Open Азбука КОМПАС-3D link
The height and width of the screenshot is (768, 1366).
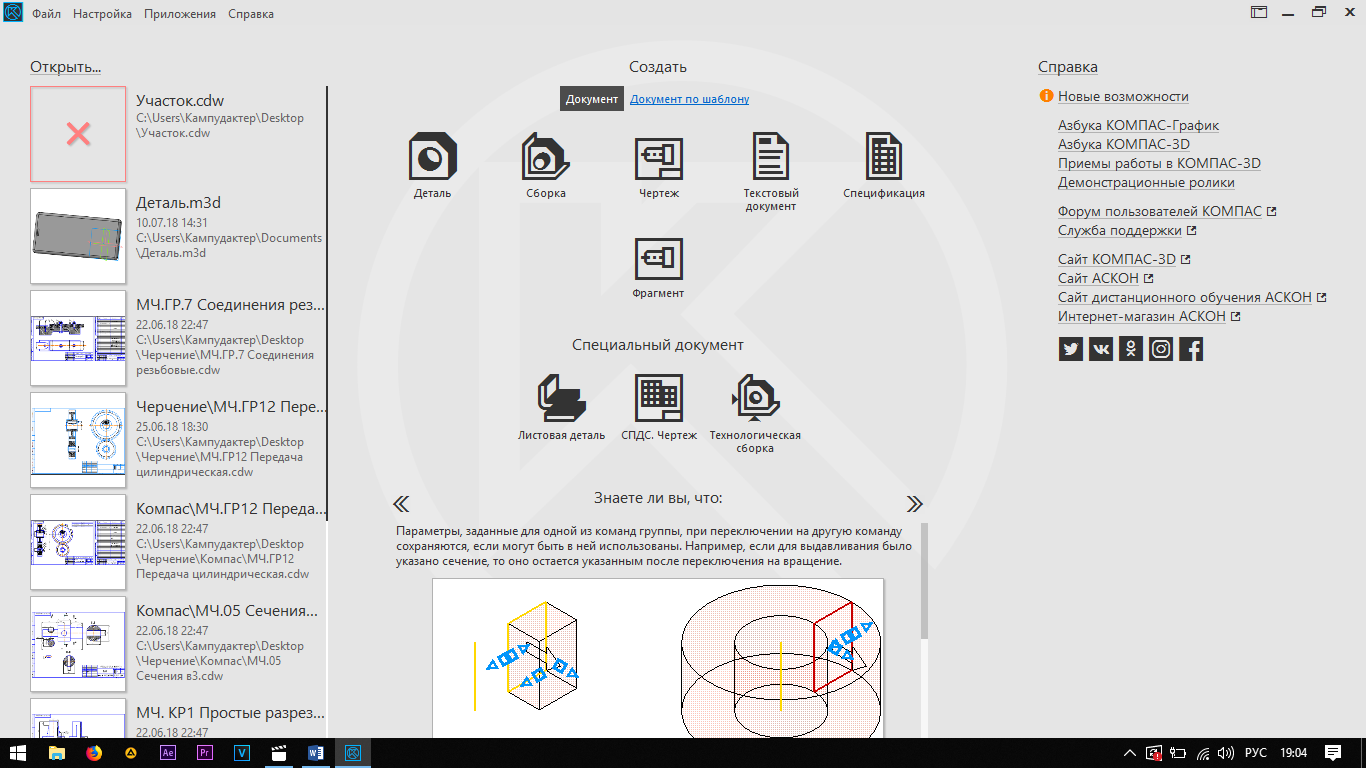point(1124,144)
